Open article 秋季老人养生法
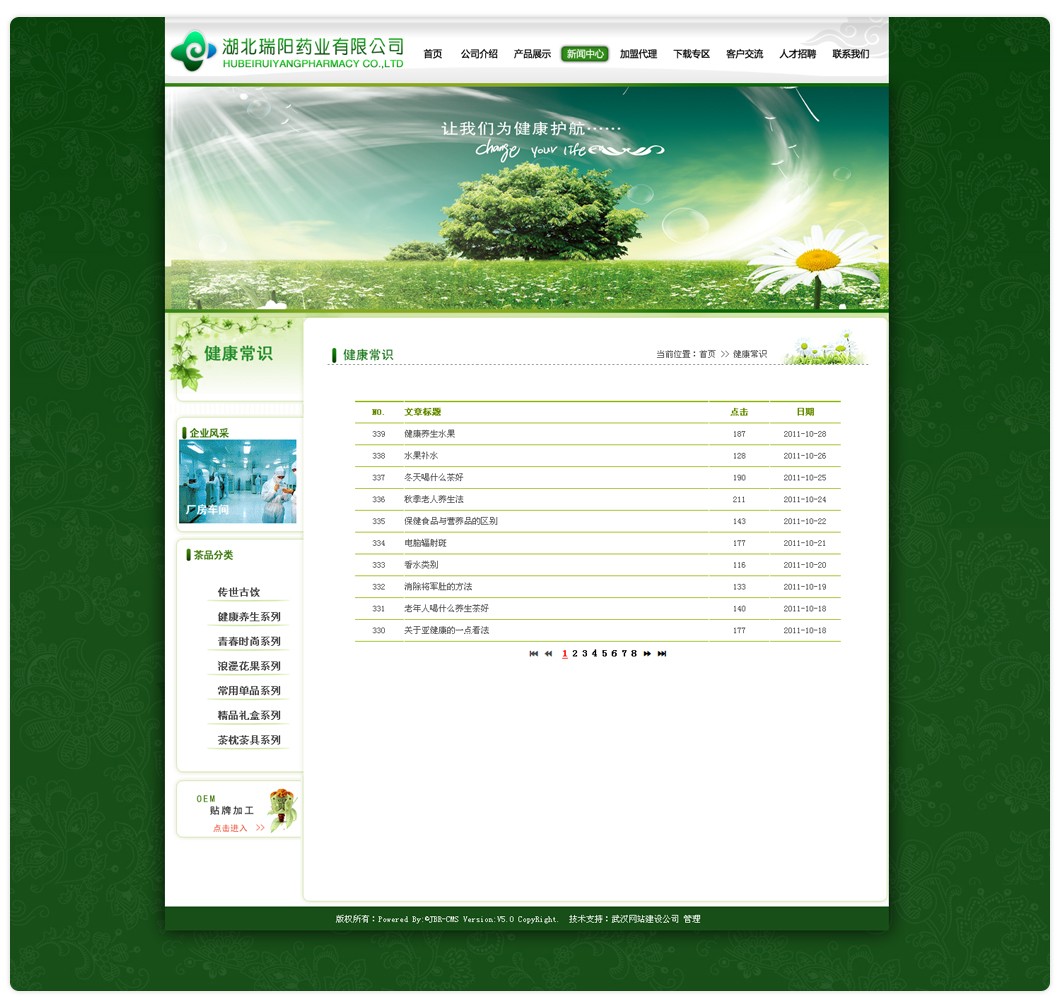Image resolution: width=1060 pixels, height=1008 pixels. pyautogui.click(x=433, y=500)
